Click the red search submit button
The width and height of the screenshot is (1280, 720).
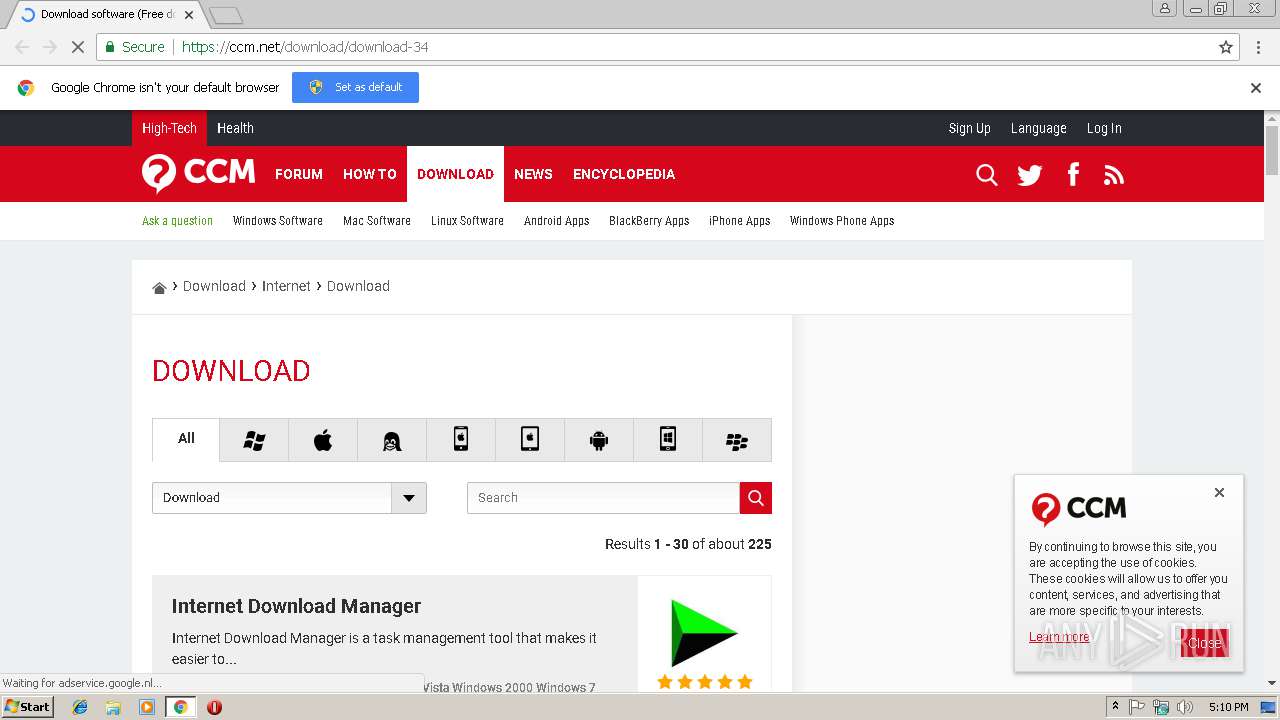point(756,498)
